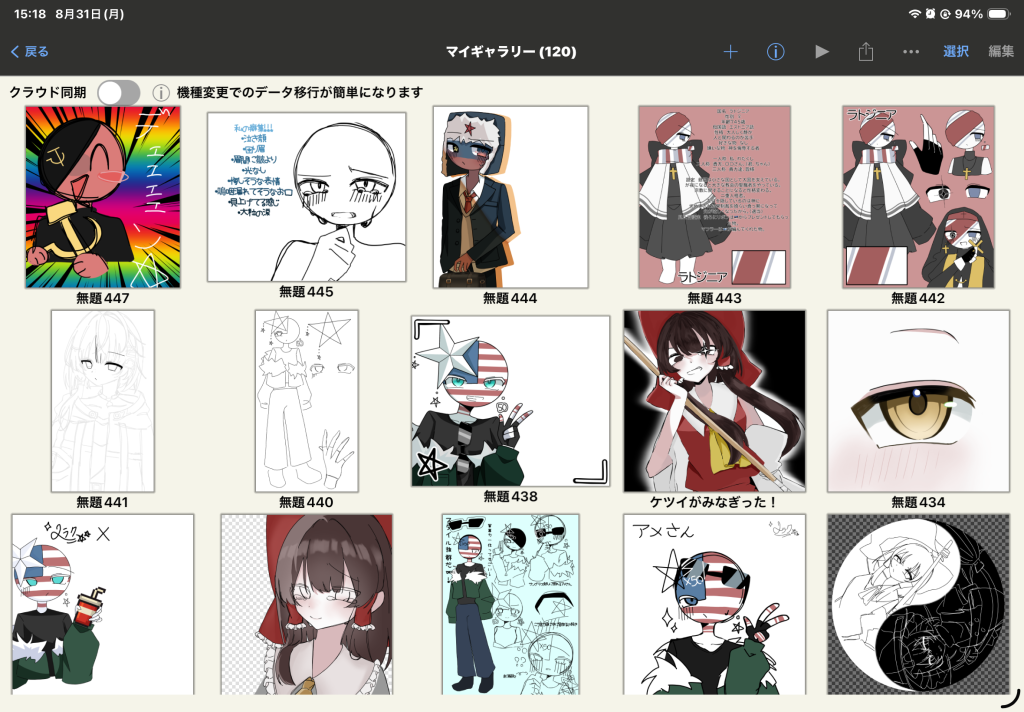
Task: Tap the battery icon in status bar
Action: click(x=999, y=14)
